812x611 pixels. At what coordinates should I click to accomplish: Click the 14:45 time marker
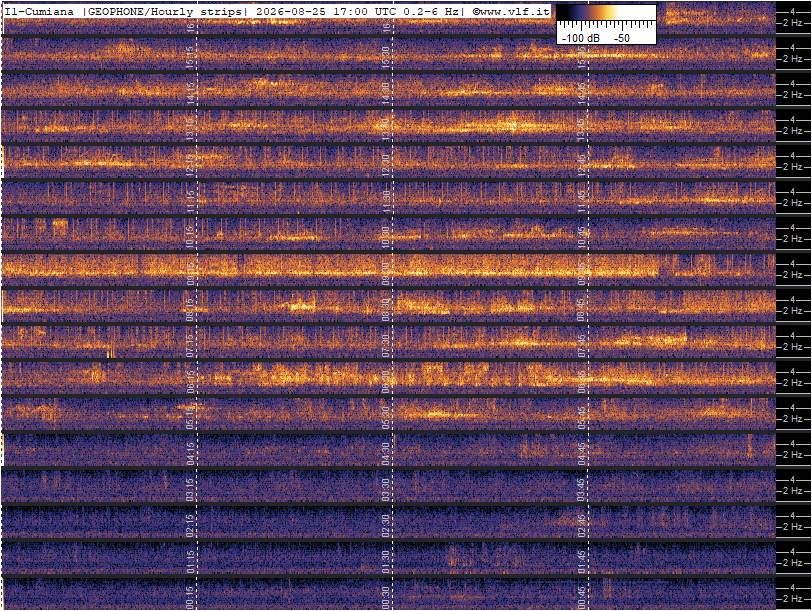582,93
